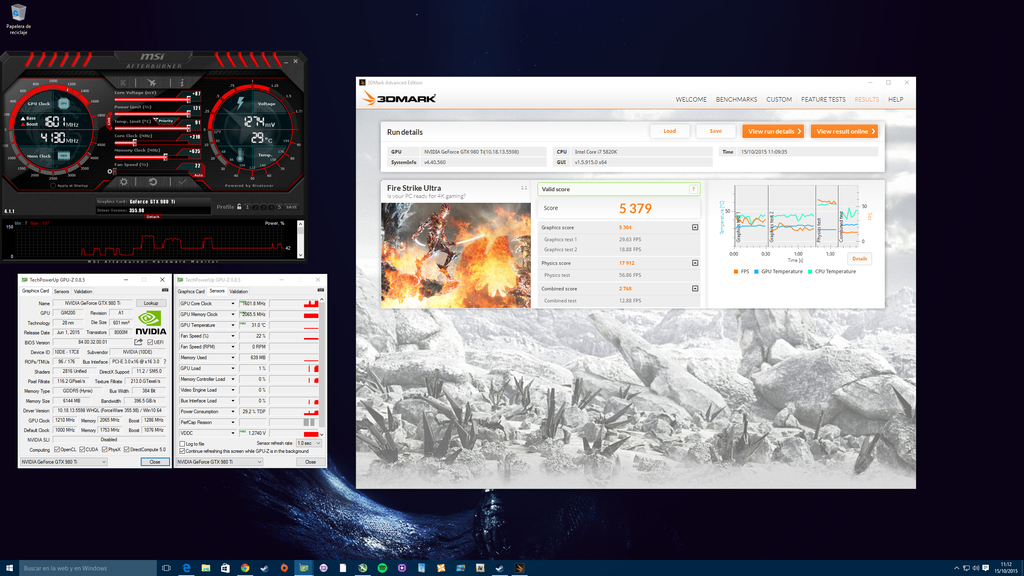Open MSI Afterburner Kombustor (K) button
The width and height of the screenshot is (1024, 576).
(x=123, y=83)
